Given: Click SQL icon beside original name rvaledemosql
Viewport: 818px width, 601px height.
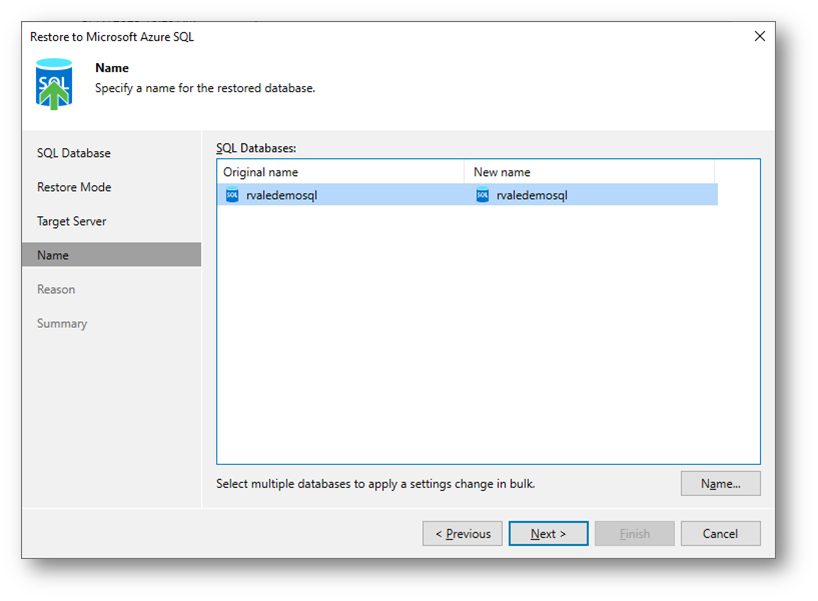Looking at the screenshot, I should tap(232, 195).
